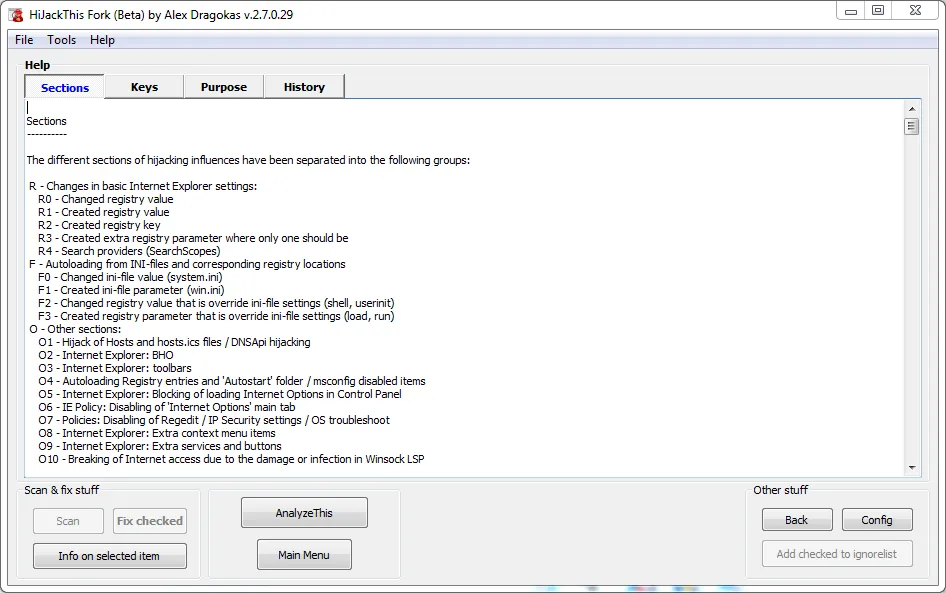
Task: Click the 'F2 - Changed registry value' line
Action: point(216,303)
